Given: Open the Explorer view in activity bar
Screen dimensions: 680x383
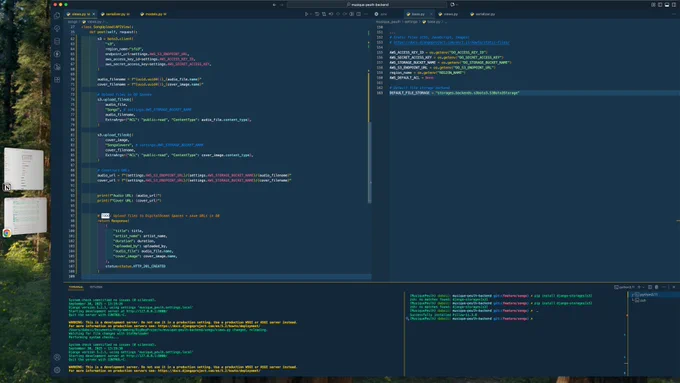Looking at the screenshot, I should 57,15.
